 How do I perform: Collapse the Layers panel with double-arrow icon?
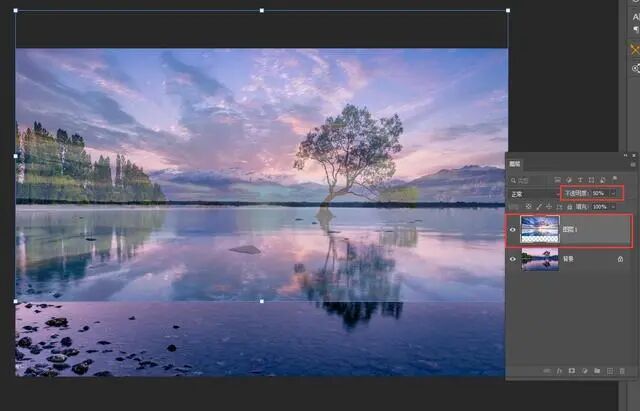pyautogui.click(x=625, y=156)
